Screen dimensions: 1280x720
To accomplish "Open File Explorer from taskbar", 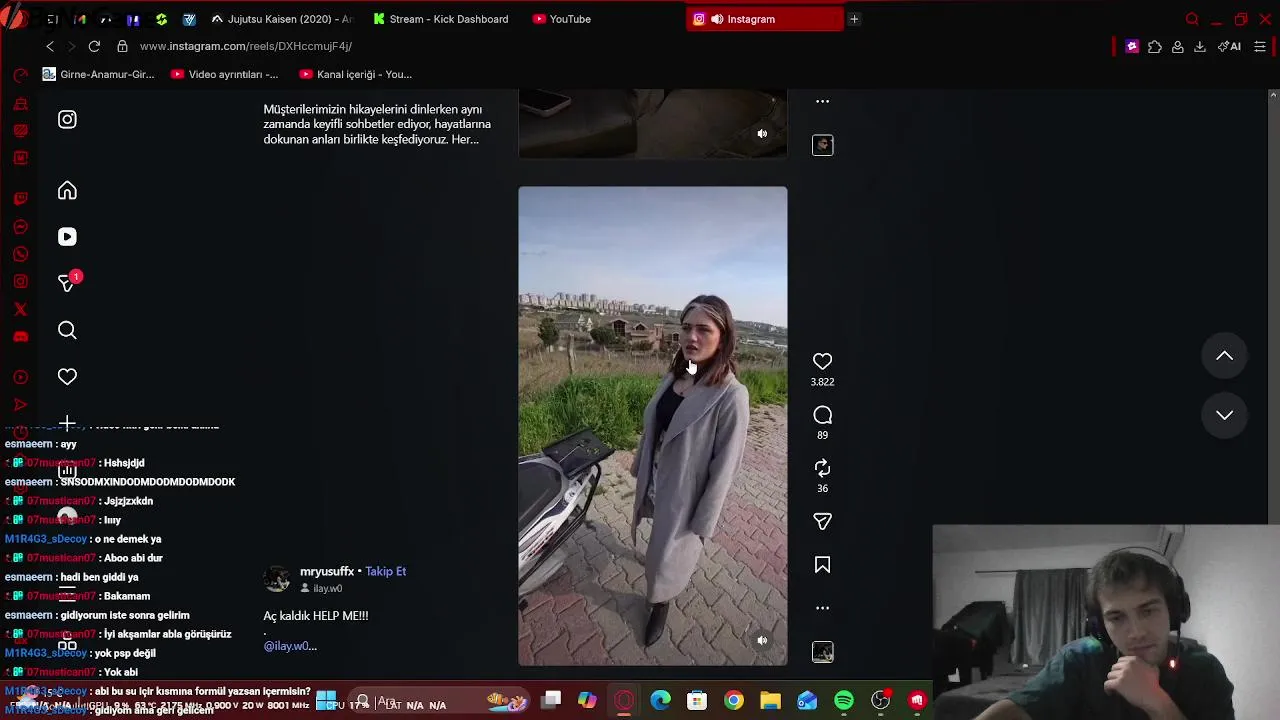I will coord(770,701).
